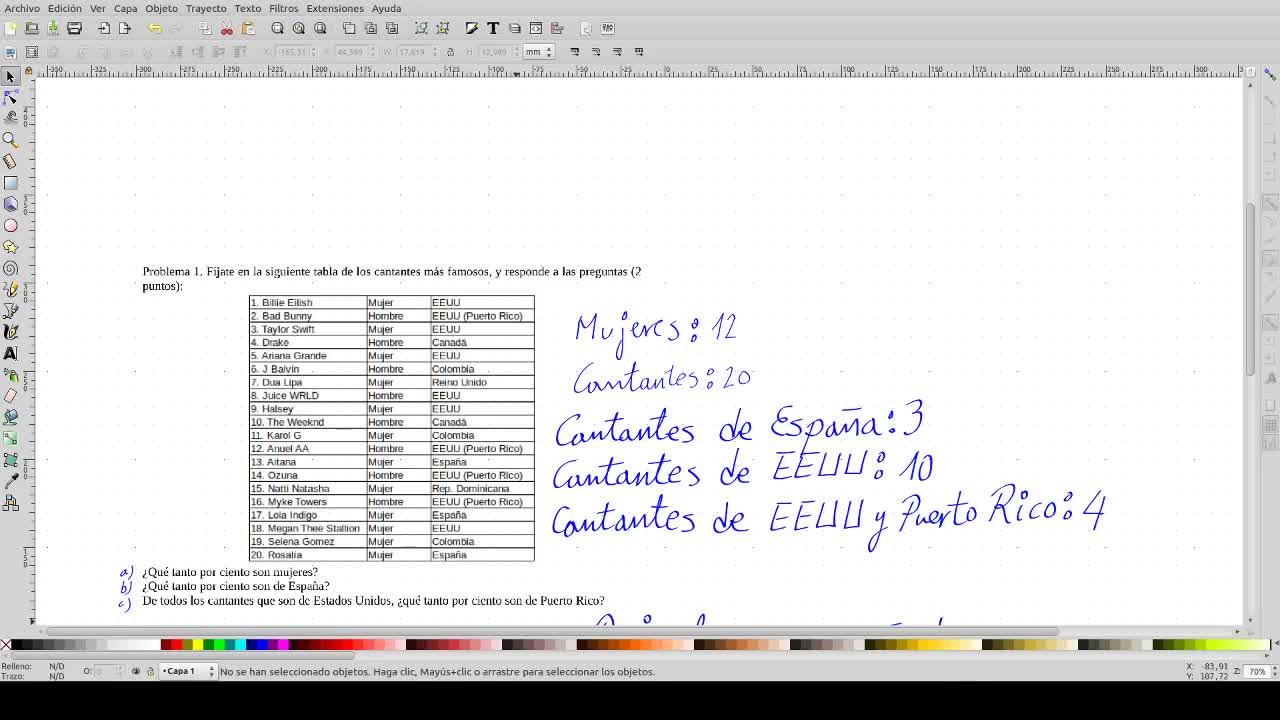This screenshot has height=720, width=1280.
Task: Select the Connector diagram tool
Action: click(11, 503)
